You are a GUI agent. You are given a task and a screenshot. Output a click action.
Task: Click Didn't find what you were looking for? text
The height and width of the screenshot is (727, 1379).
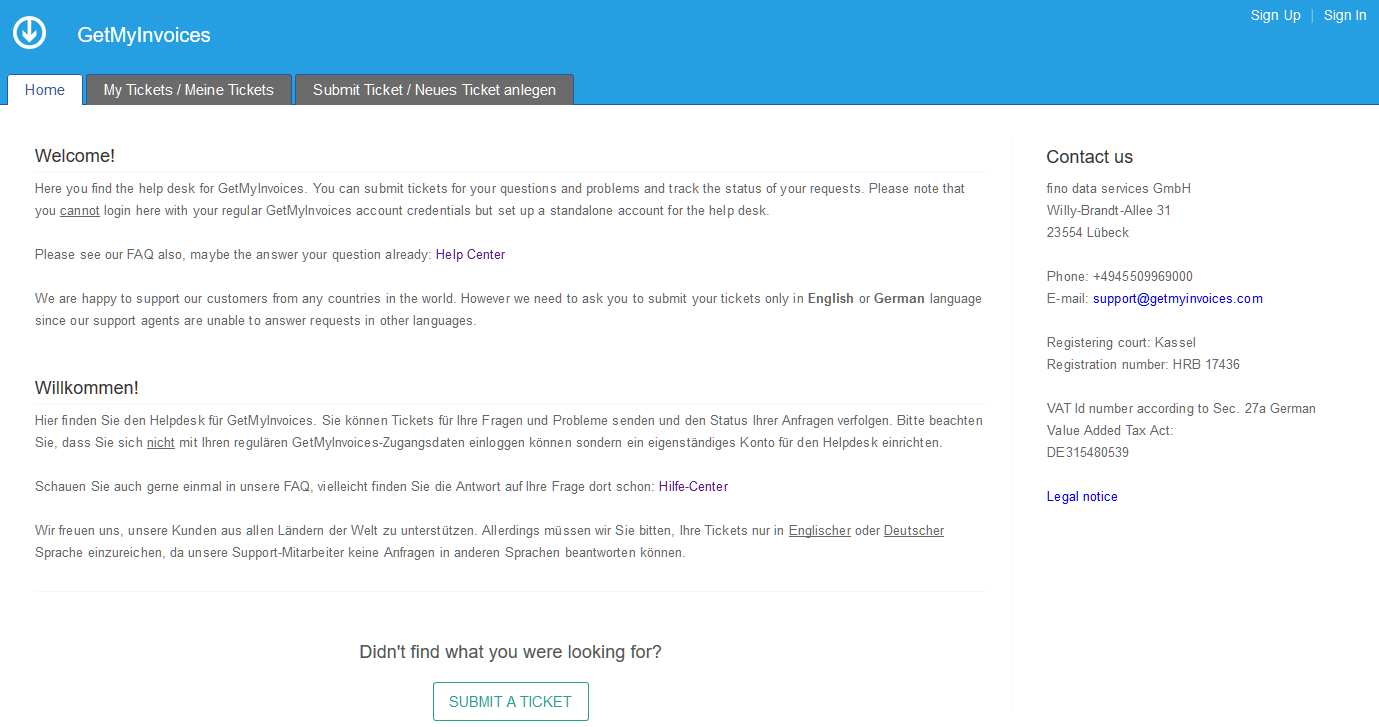click(x=510, y=652)
